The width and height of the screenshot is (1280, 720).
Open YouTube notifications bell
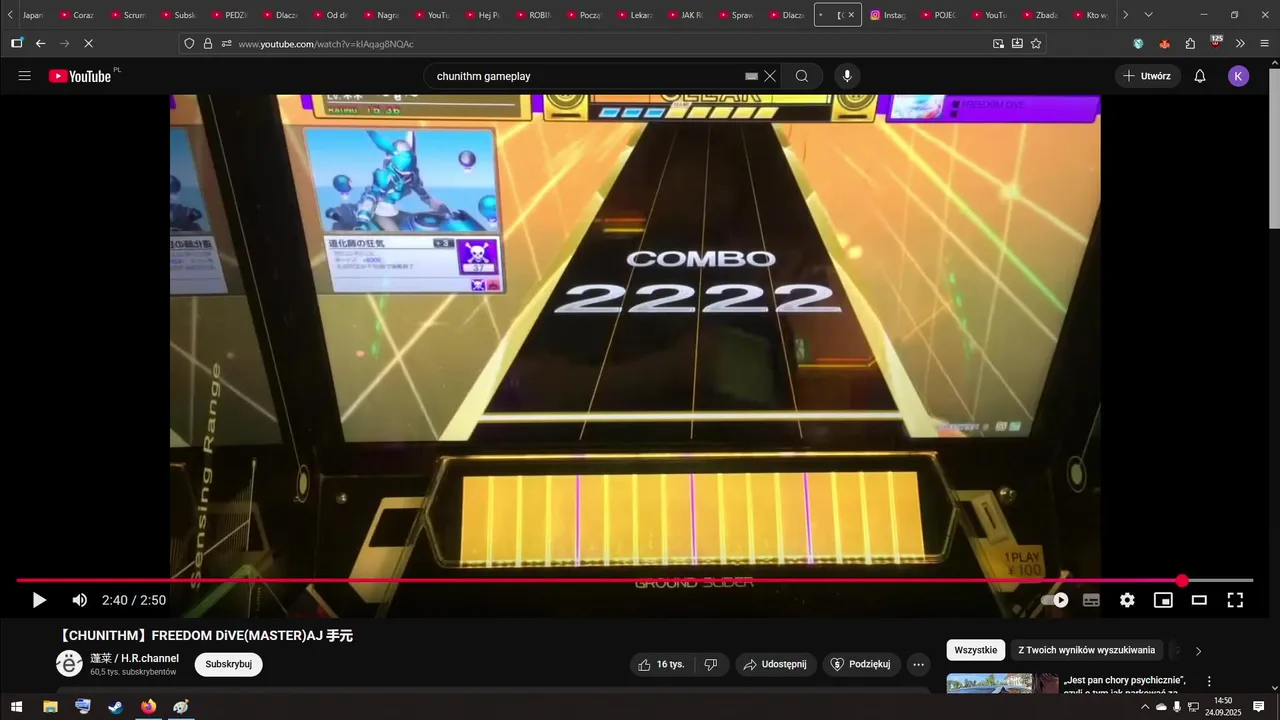point(1200,76)
